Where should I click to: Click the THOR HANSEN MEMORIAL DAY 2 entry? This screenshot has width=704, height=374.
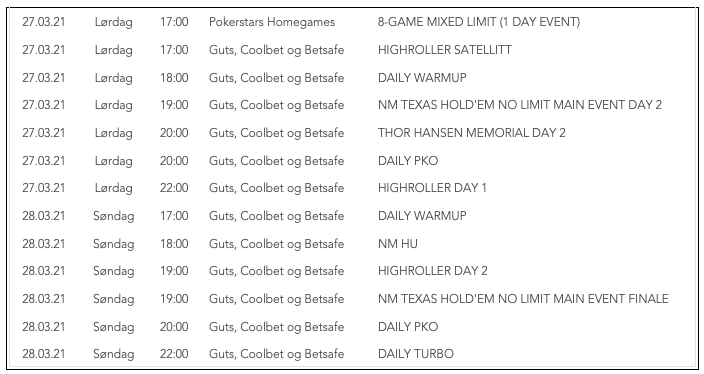click(471, 133)
